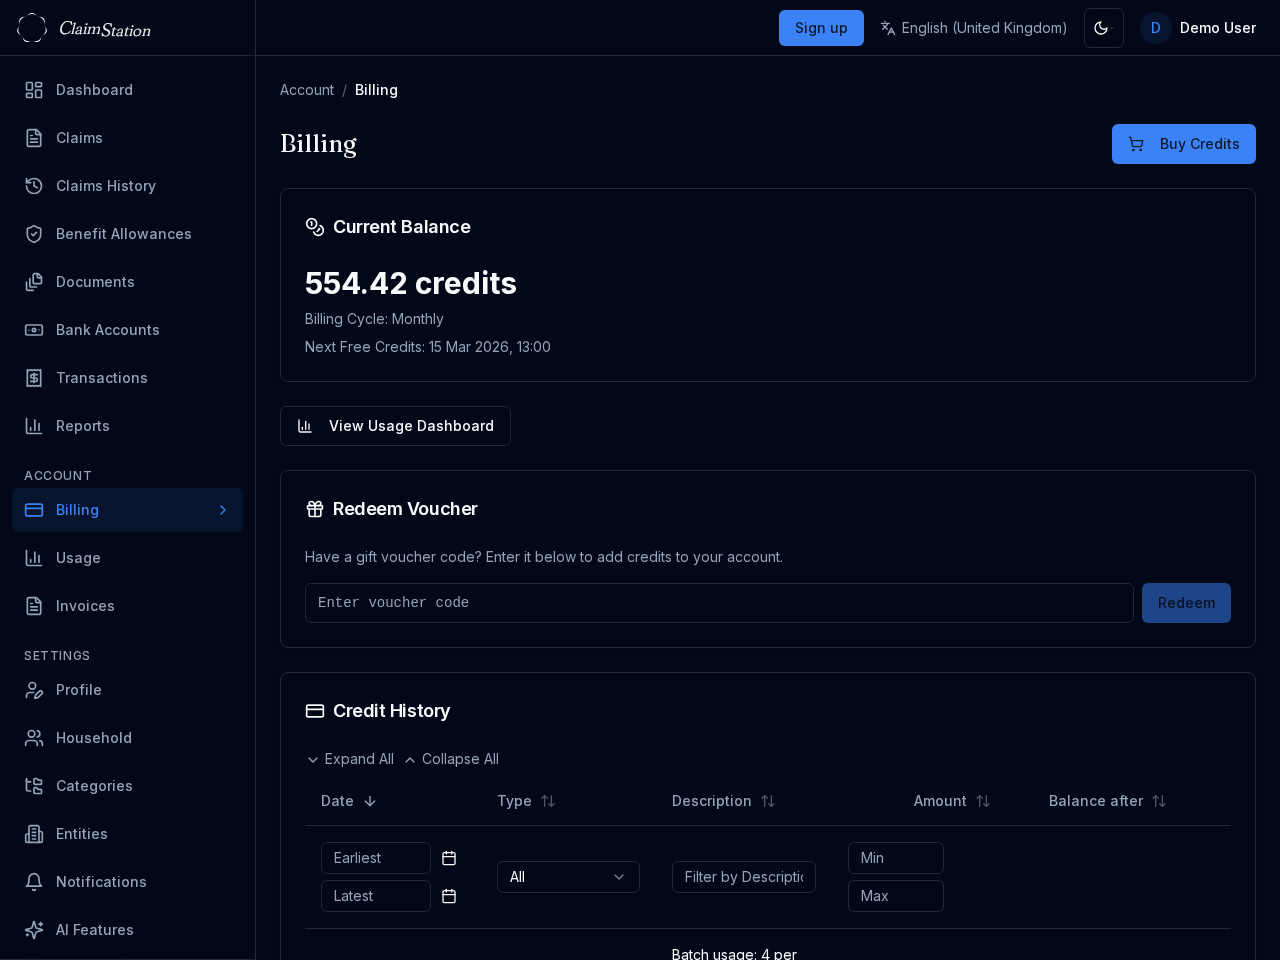Click the language translate icon

pos(888,28)
